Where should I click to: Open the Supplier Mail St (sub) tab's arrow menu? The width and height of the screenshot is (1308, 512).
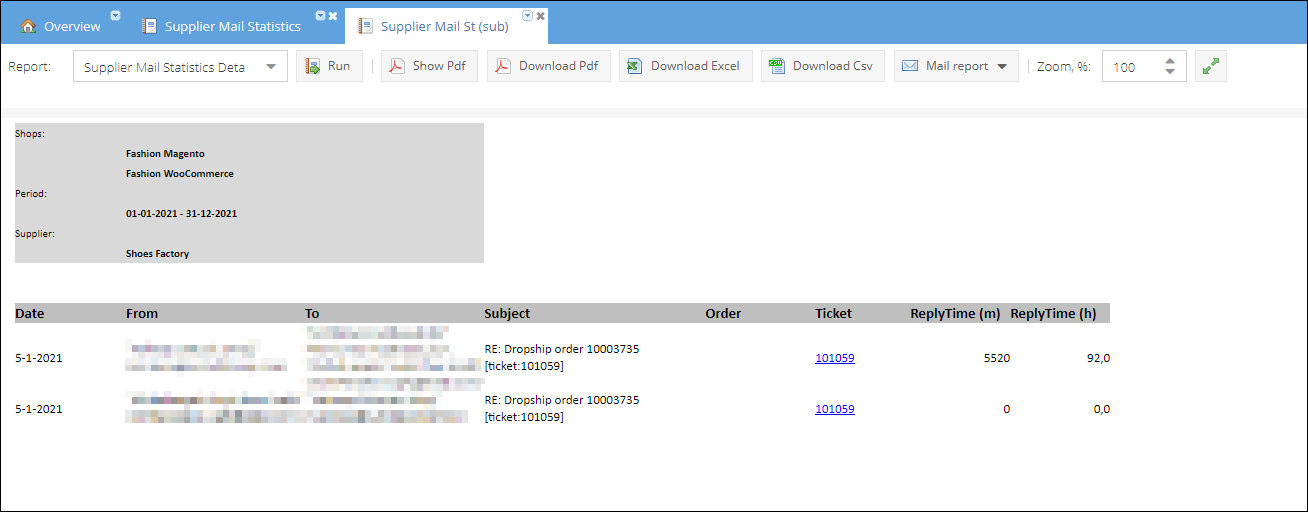coord(527,16)
